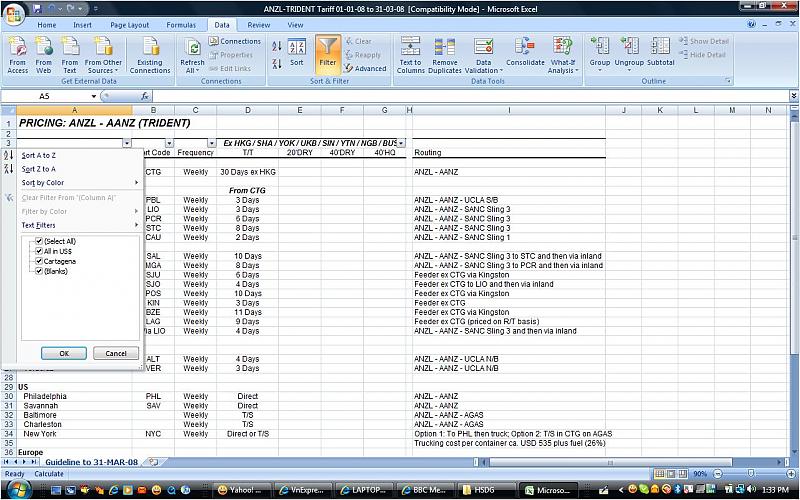The width and height of the screenshot is (800, 500).
Task: Toggle the (Blanks) filter checkbox
Action: tap(39, 271)
